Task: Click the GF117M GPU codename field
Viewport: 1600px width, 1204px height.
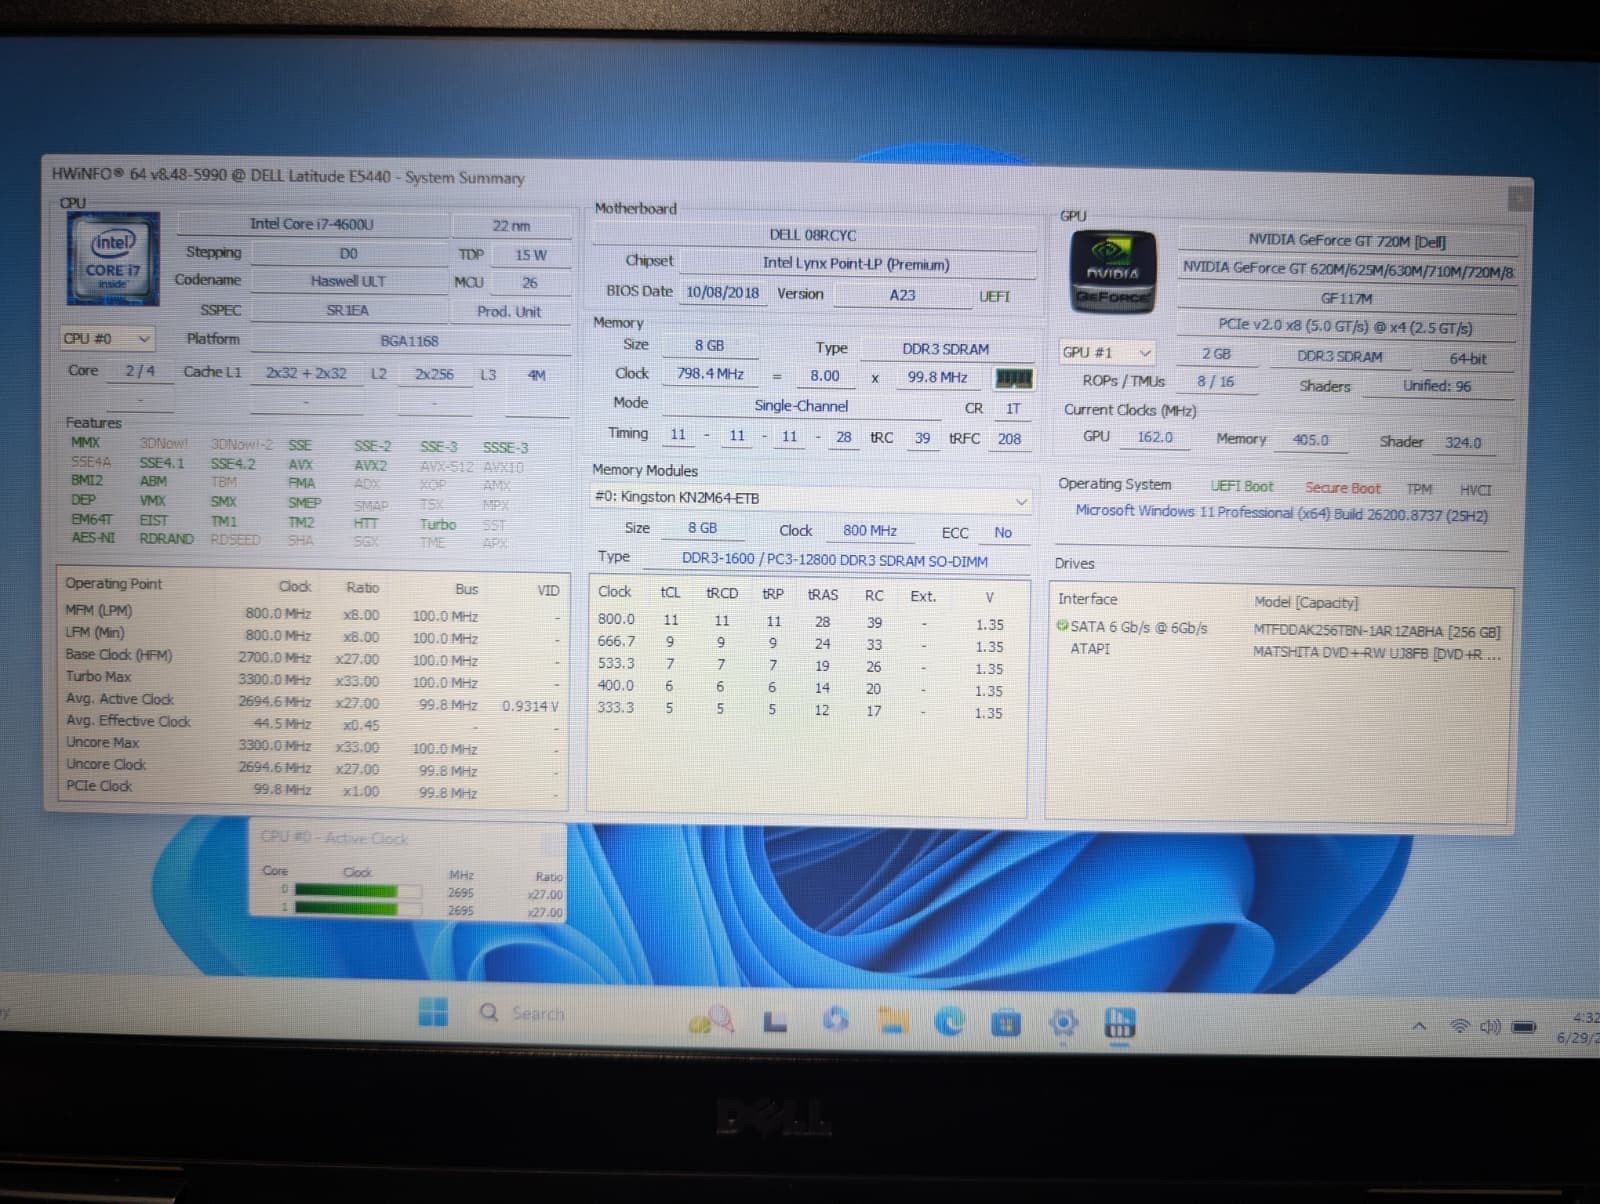Action: point(1346,298)
